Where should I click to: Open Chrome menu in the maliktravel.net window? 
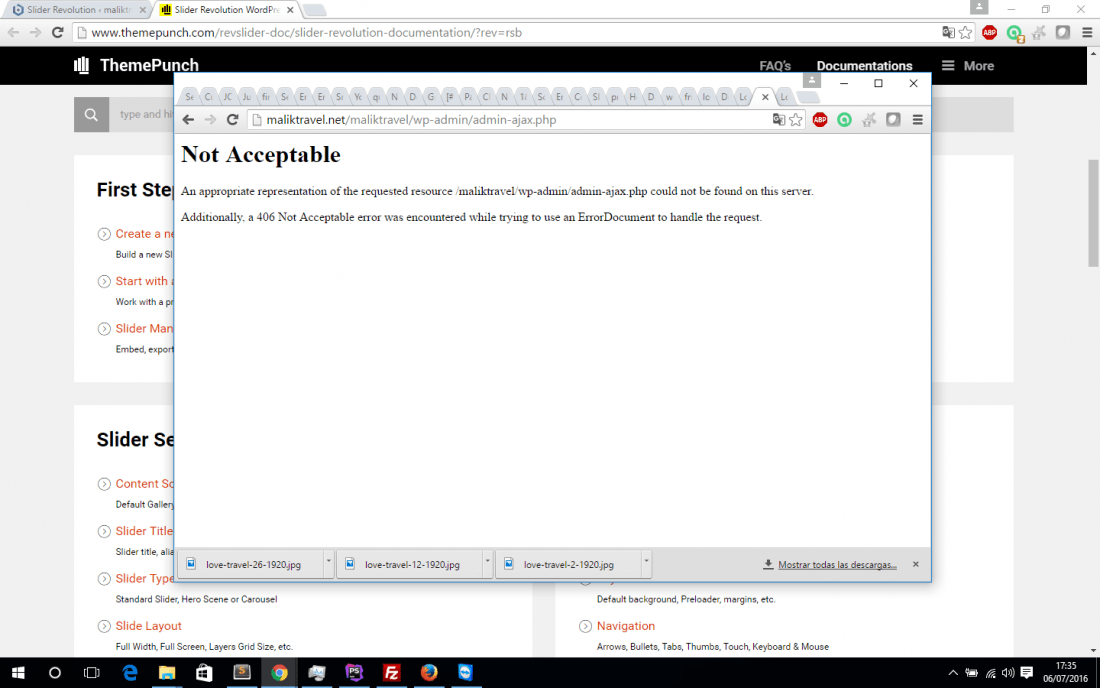pyautogui.click(x=918, y=120)
